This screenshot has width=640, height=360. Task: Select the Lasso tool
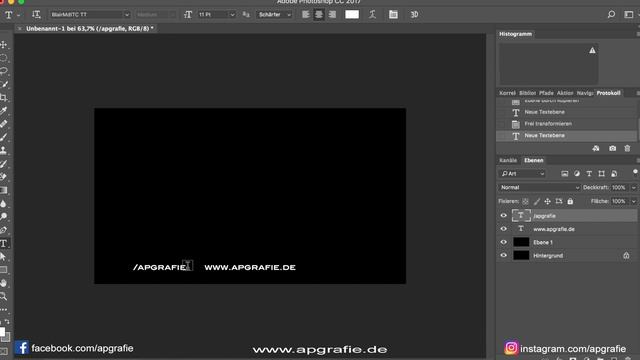(x=4, y=71)
